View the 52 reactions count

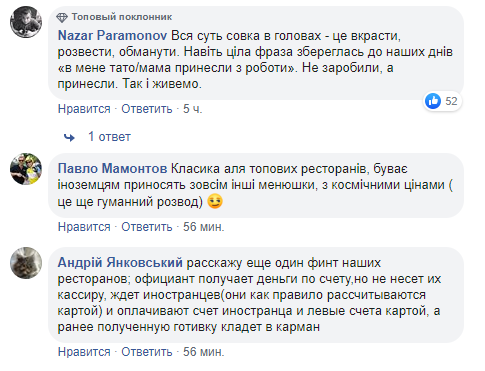pyautogui.click(x=451, y=101)
